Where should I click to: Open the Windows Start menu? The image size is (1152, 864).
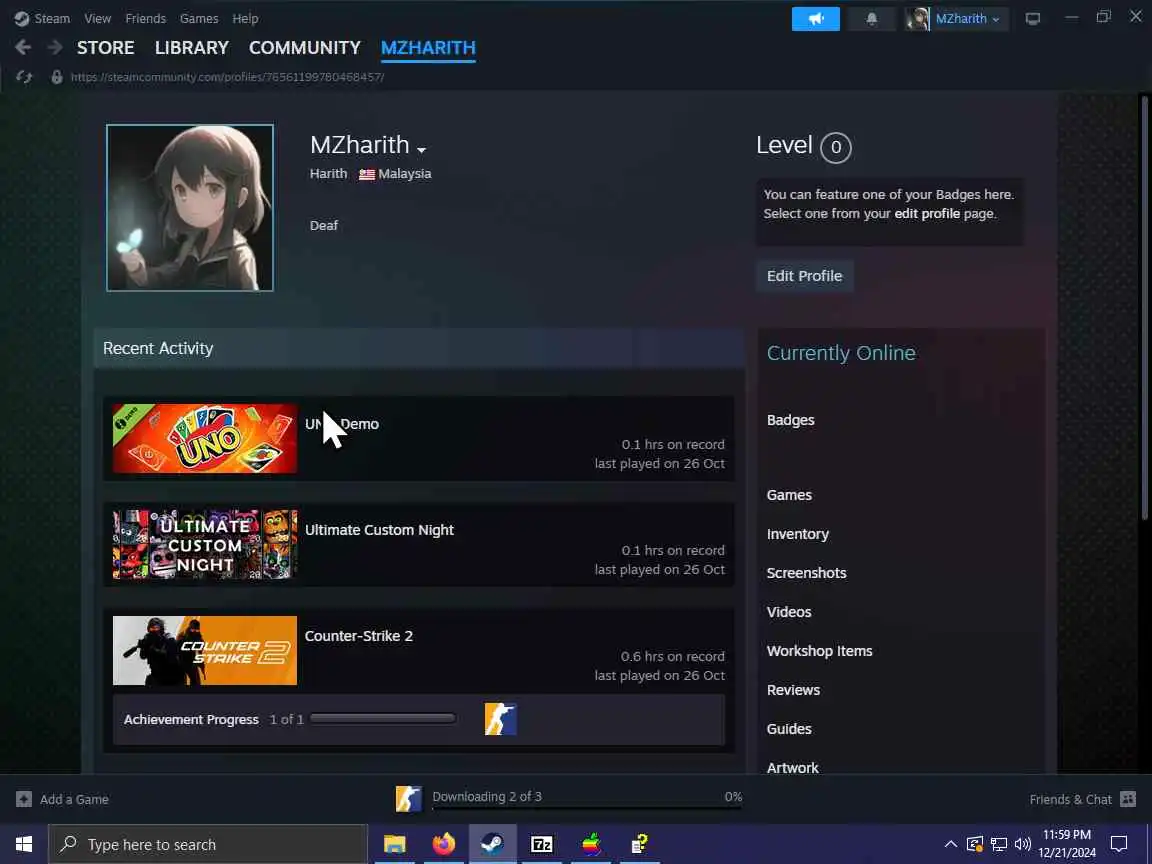24,844
